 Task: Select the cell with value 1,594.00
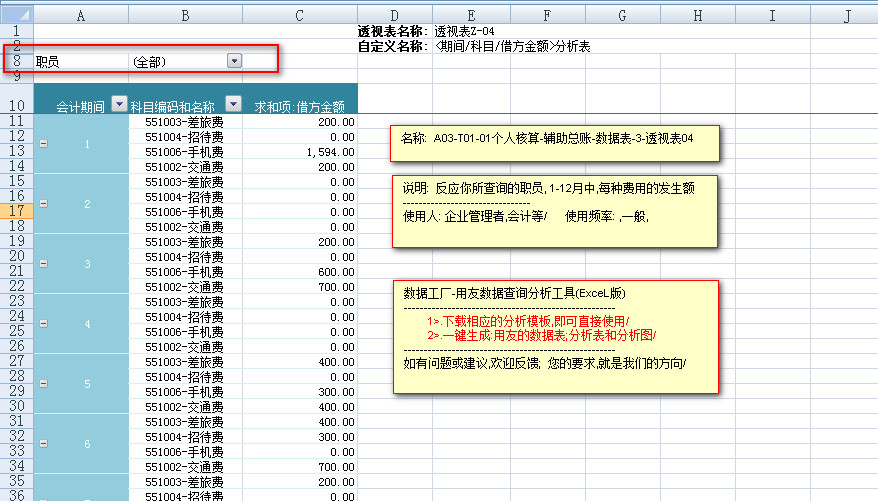click(x=299, y=152)
